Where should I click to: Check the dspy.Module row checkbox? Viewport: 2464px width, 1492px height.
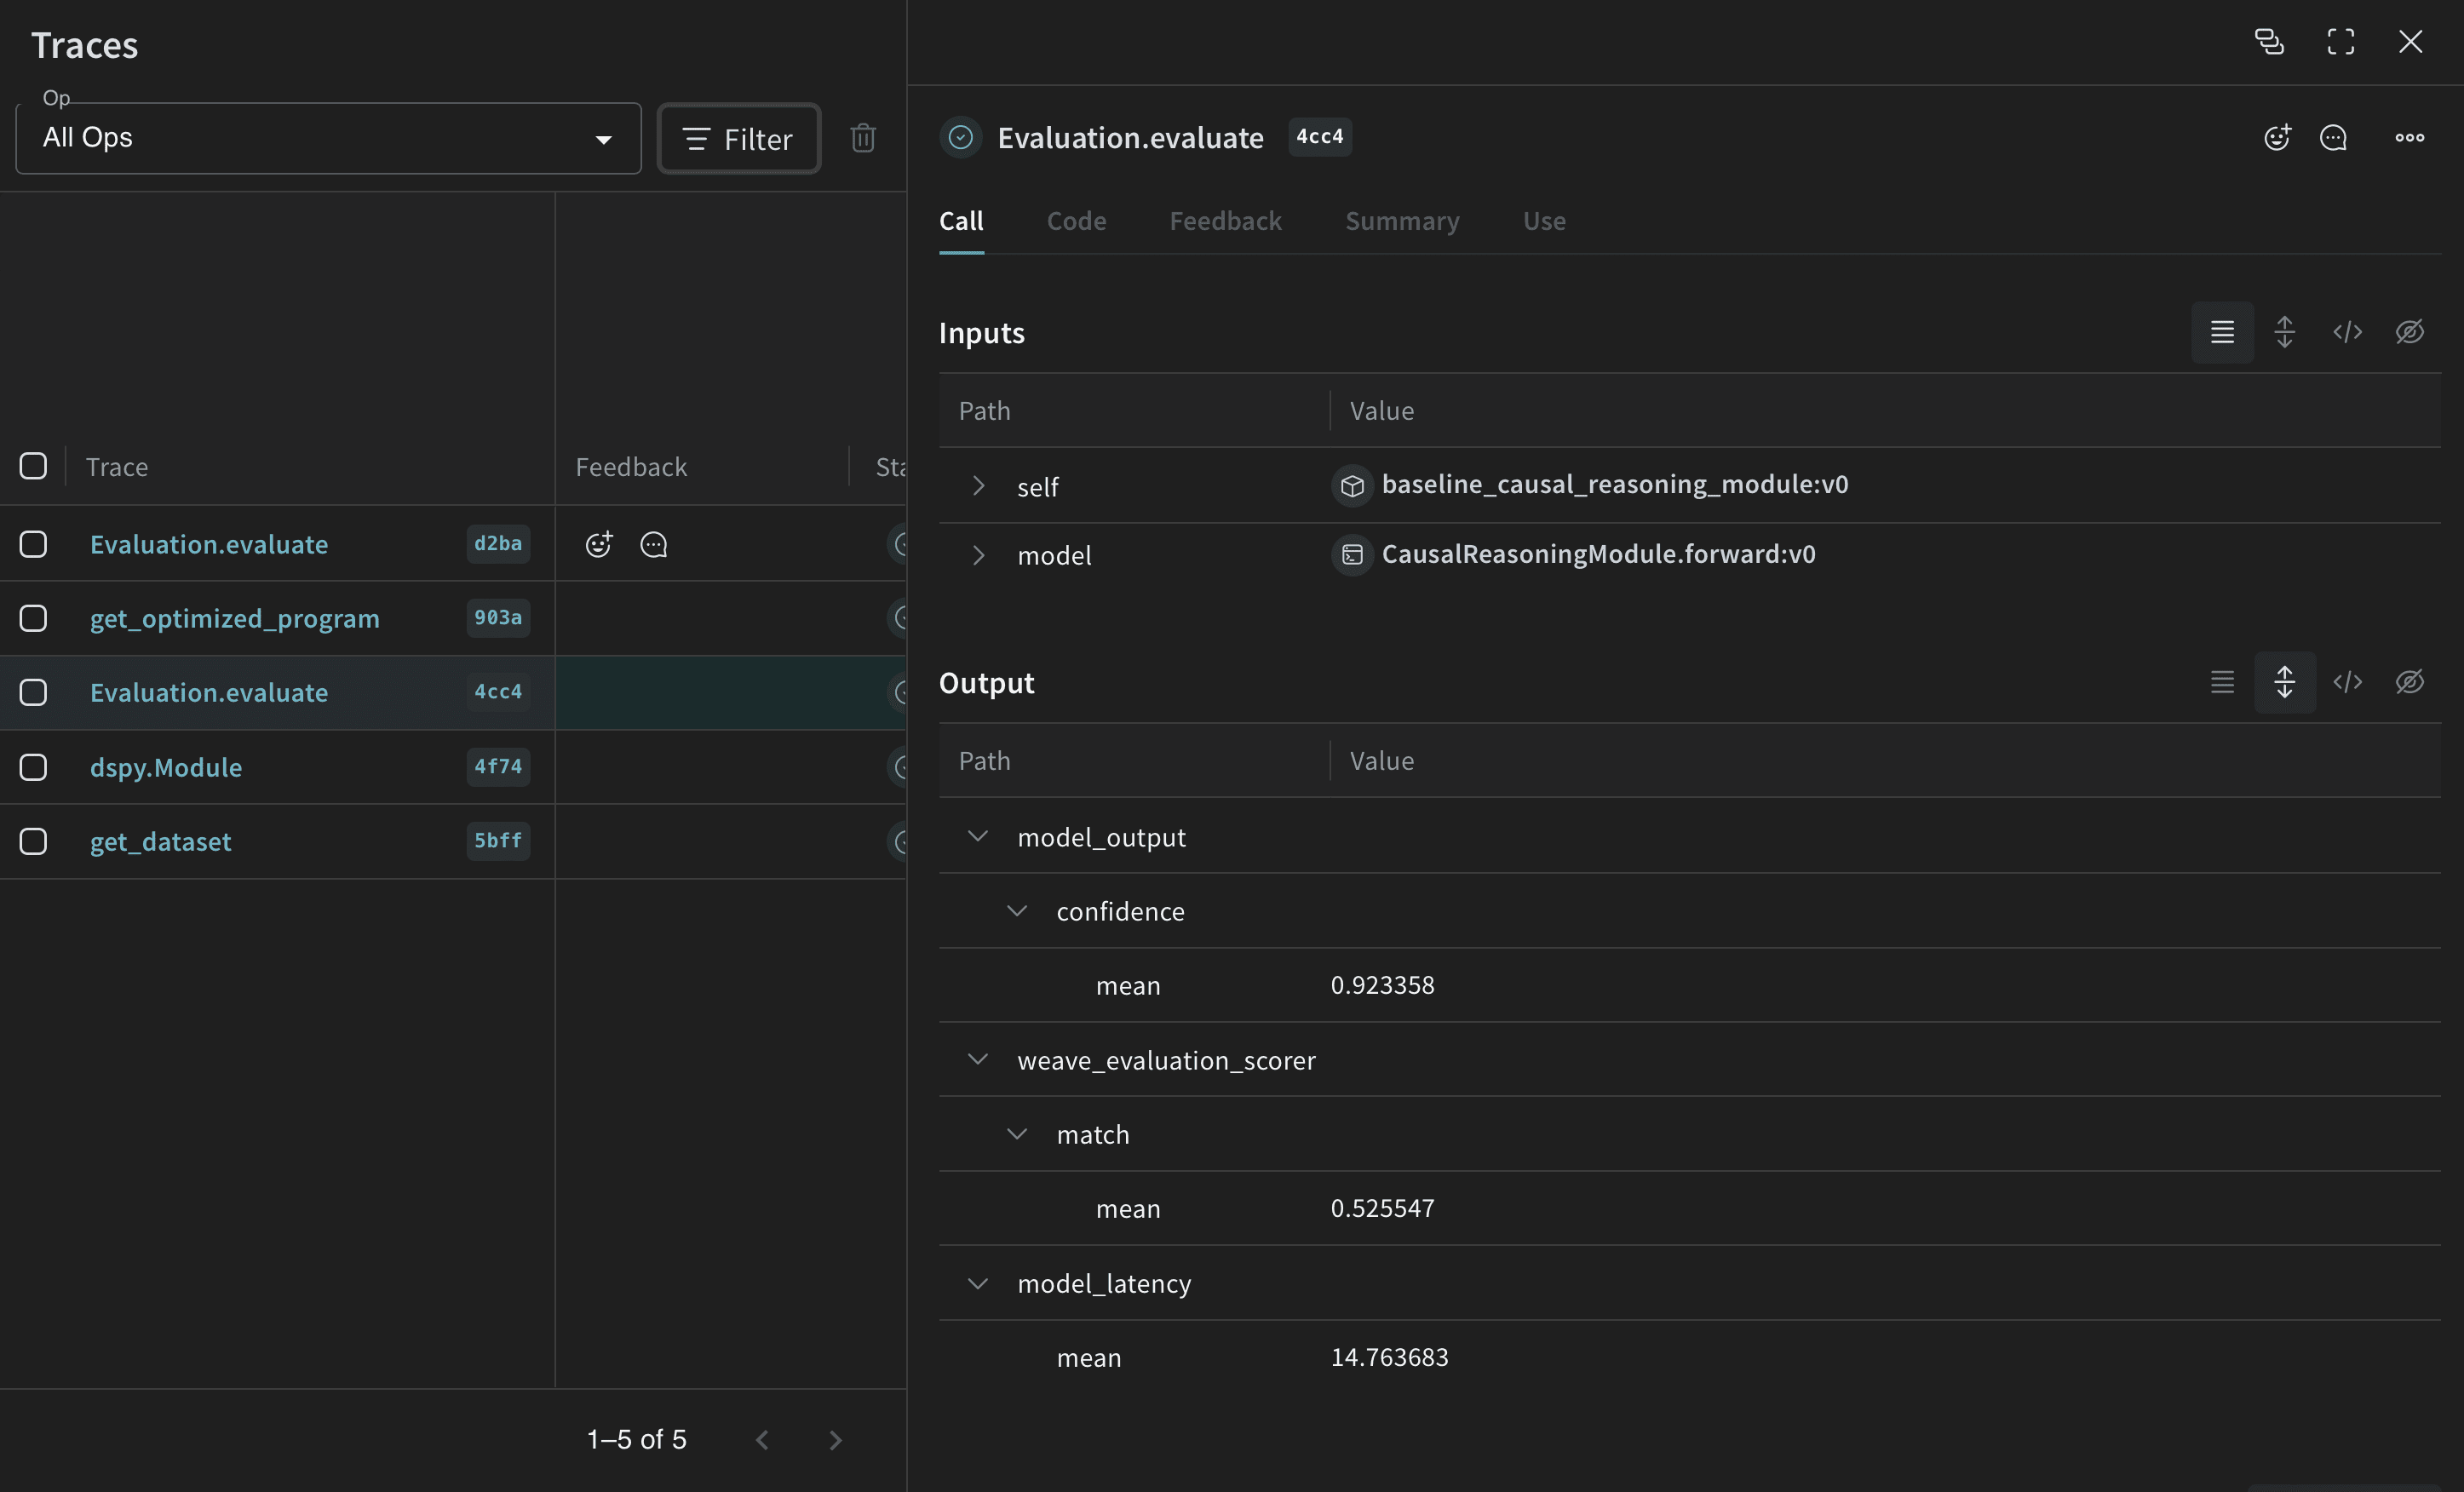point(33,767)
